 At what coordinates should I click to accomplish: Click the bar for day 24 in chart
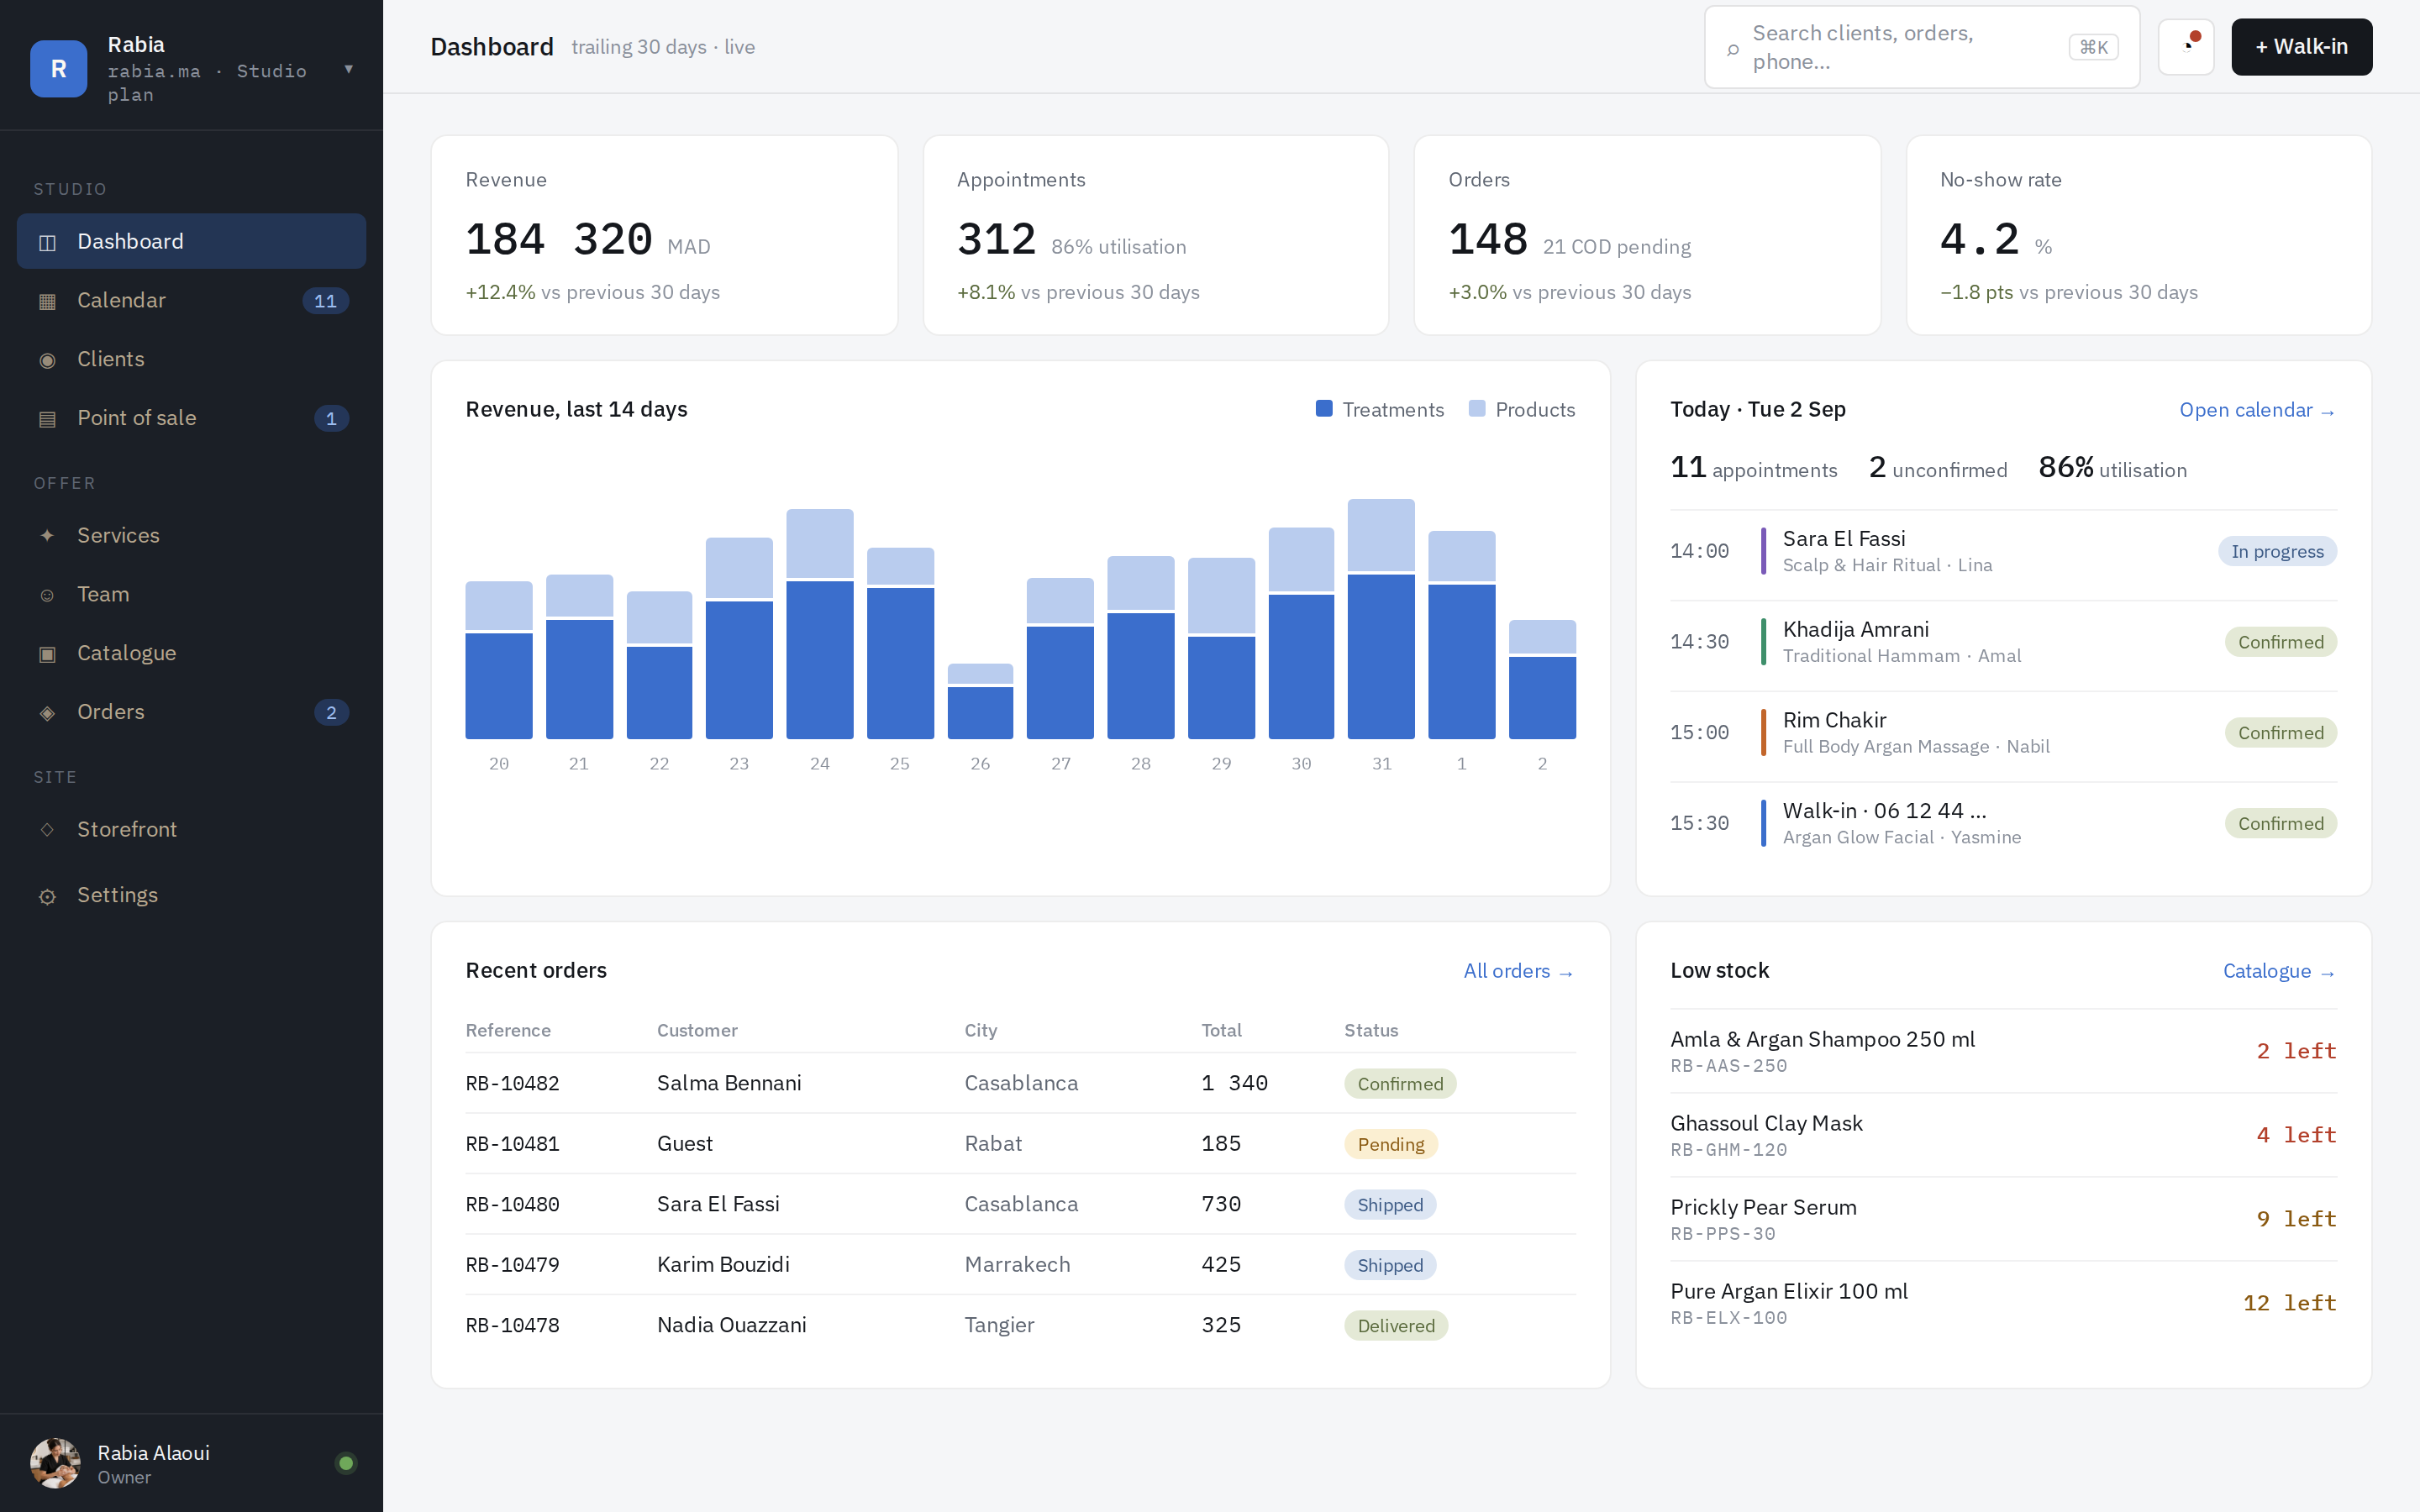(819, 624)
